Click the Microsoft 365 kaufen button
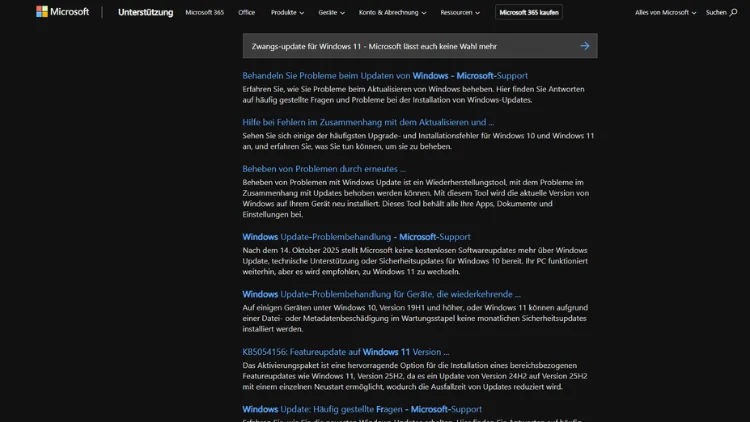 529,12
